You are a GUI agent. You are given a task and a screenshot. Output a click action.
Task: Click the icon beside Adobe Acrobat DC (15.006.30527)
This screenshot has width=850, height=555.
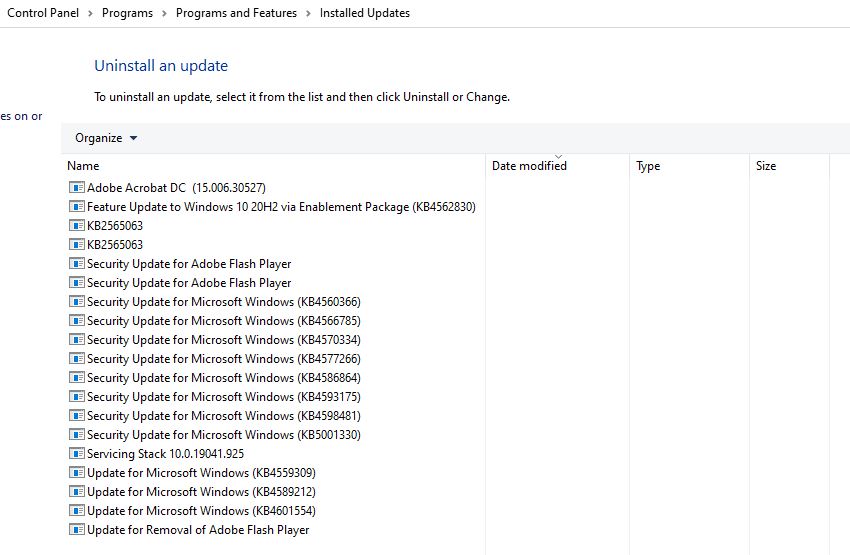click(77, 188)
